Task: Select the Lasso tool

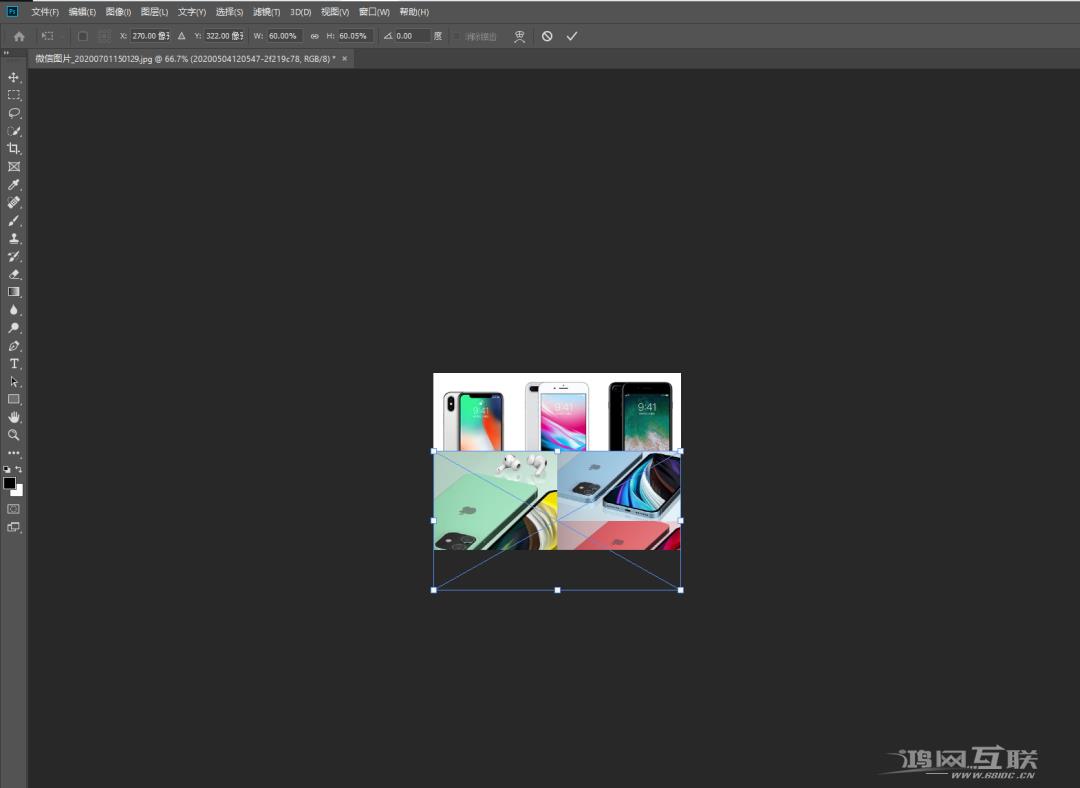Action: [x=14, y=113]
